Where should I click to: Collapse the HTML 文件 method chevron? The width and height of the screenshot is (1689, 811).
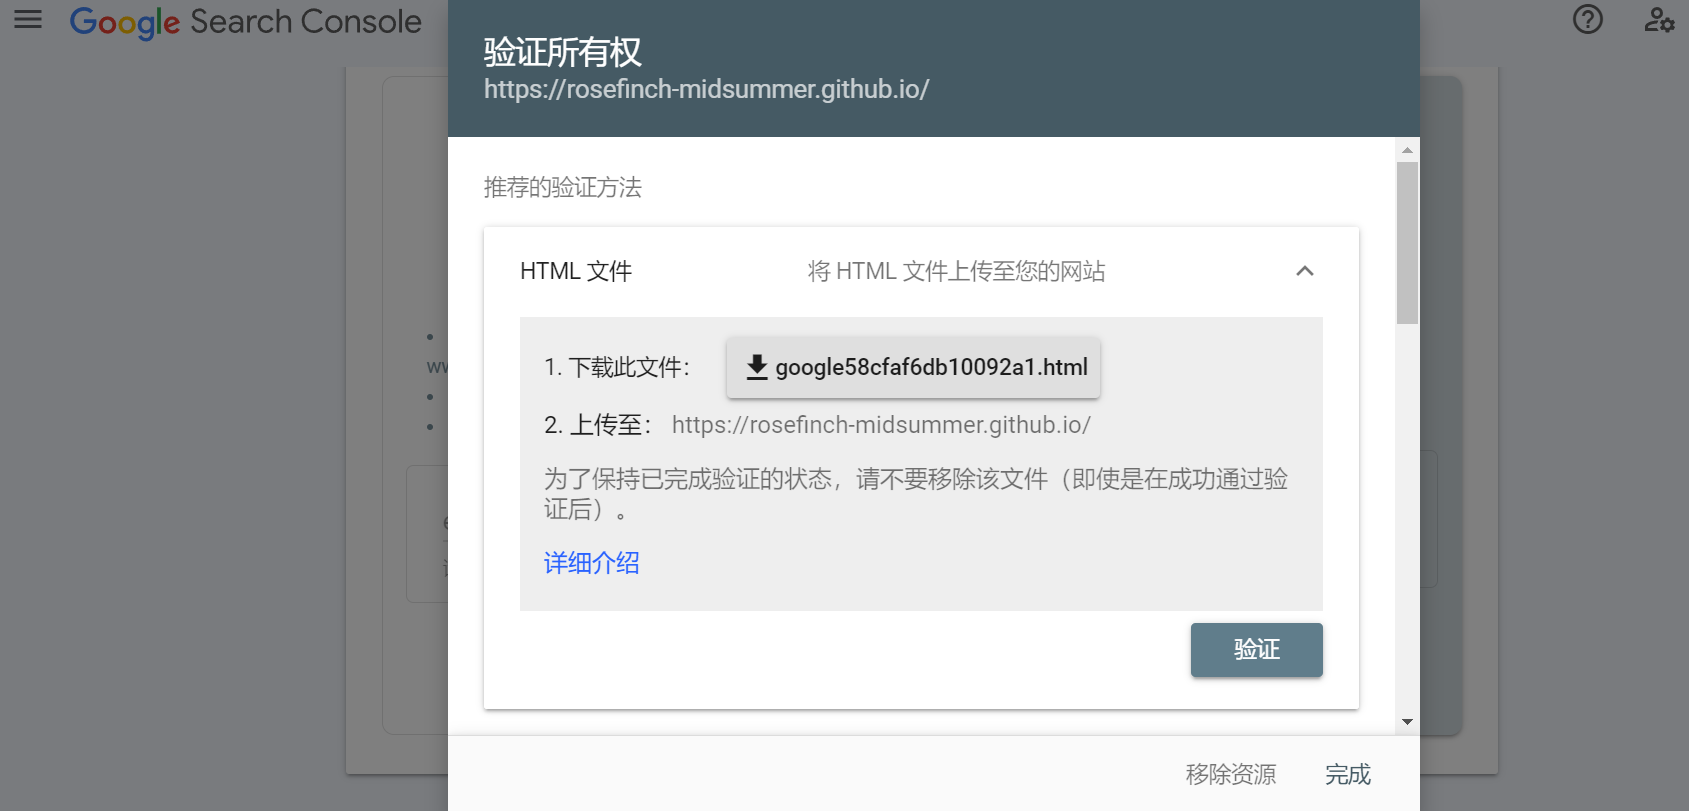click(x=1304, y=271)
